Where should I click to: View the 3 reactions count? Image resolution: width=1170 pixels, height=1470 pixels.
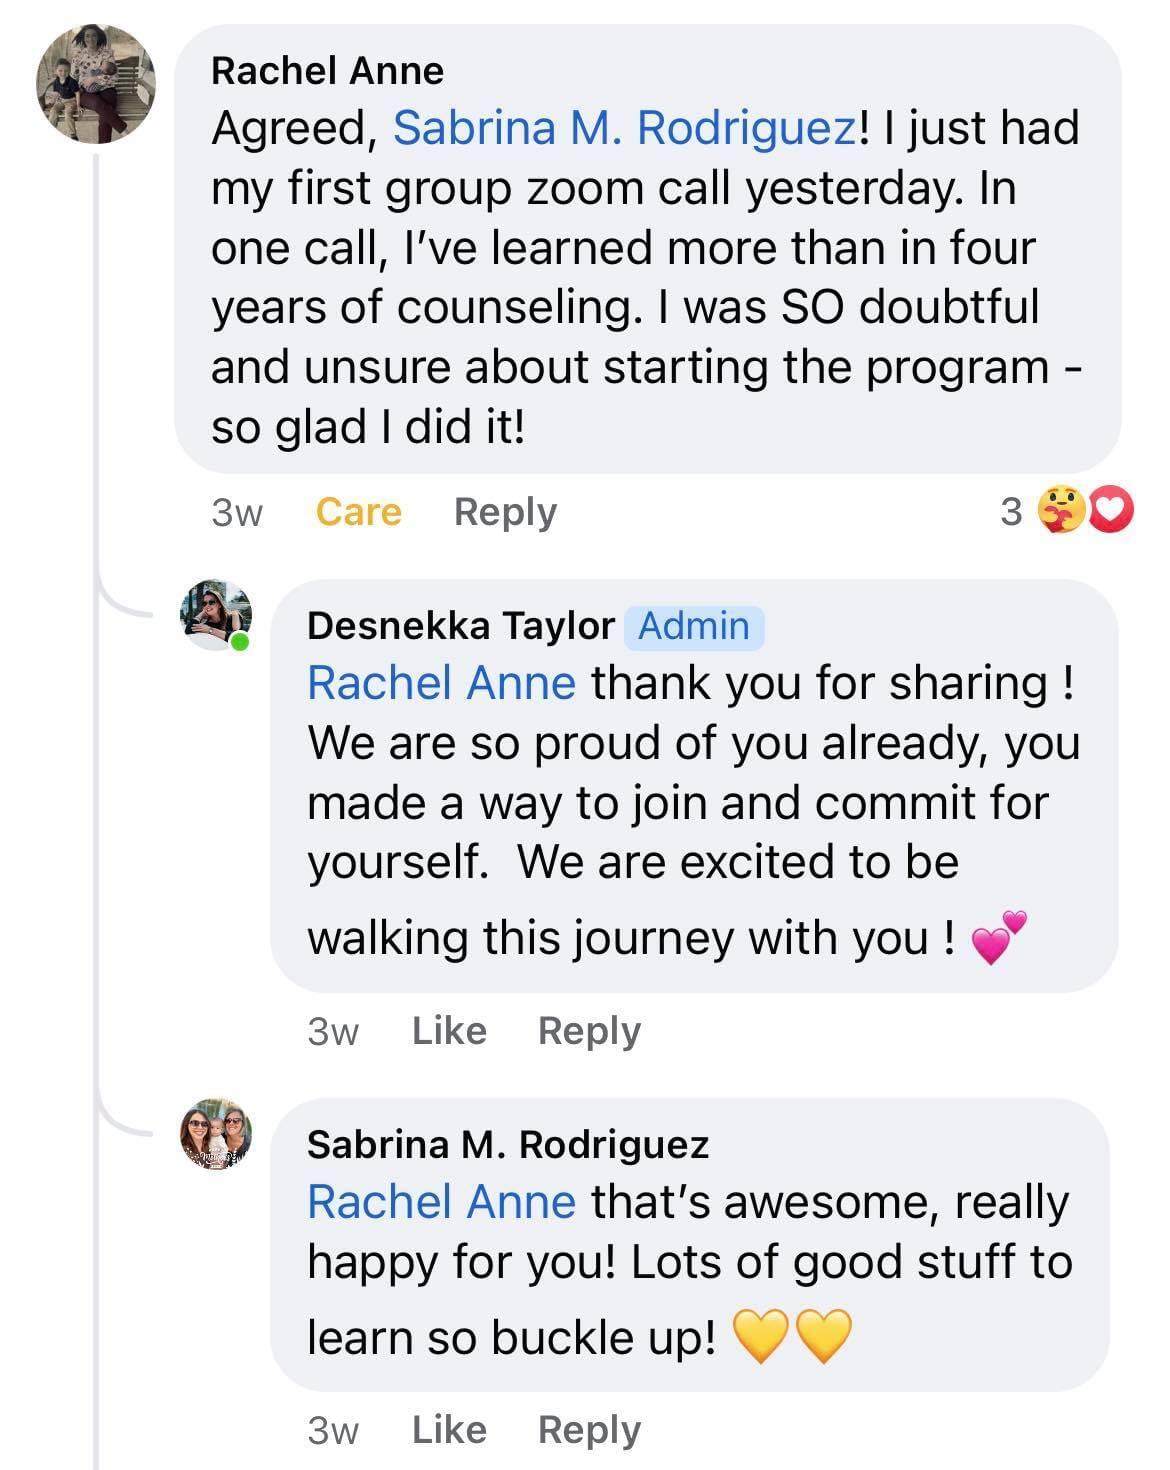(1011, 511)
